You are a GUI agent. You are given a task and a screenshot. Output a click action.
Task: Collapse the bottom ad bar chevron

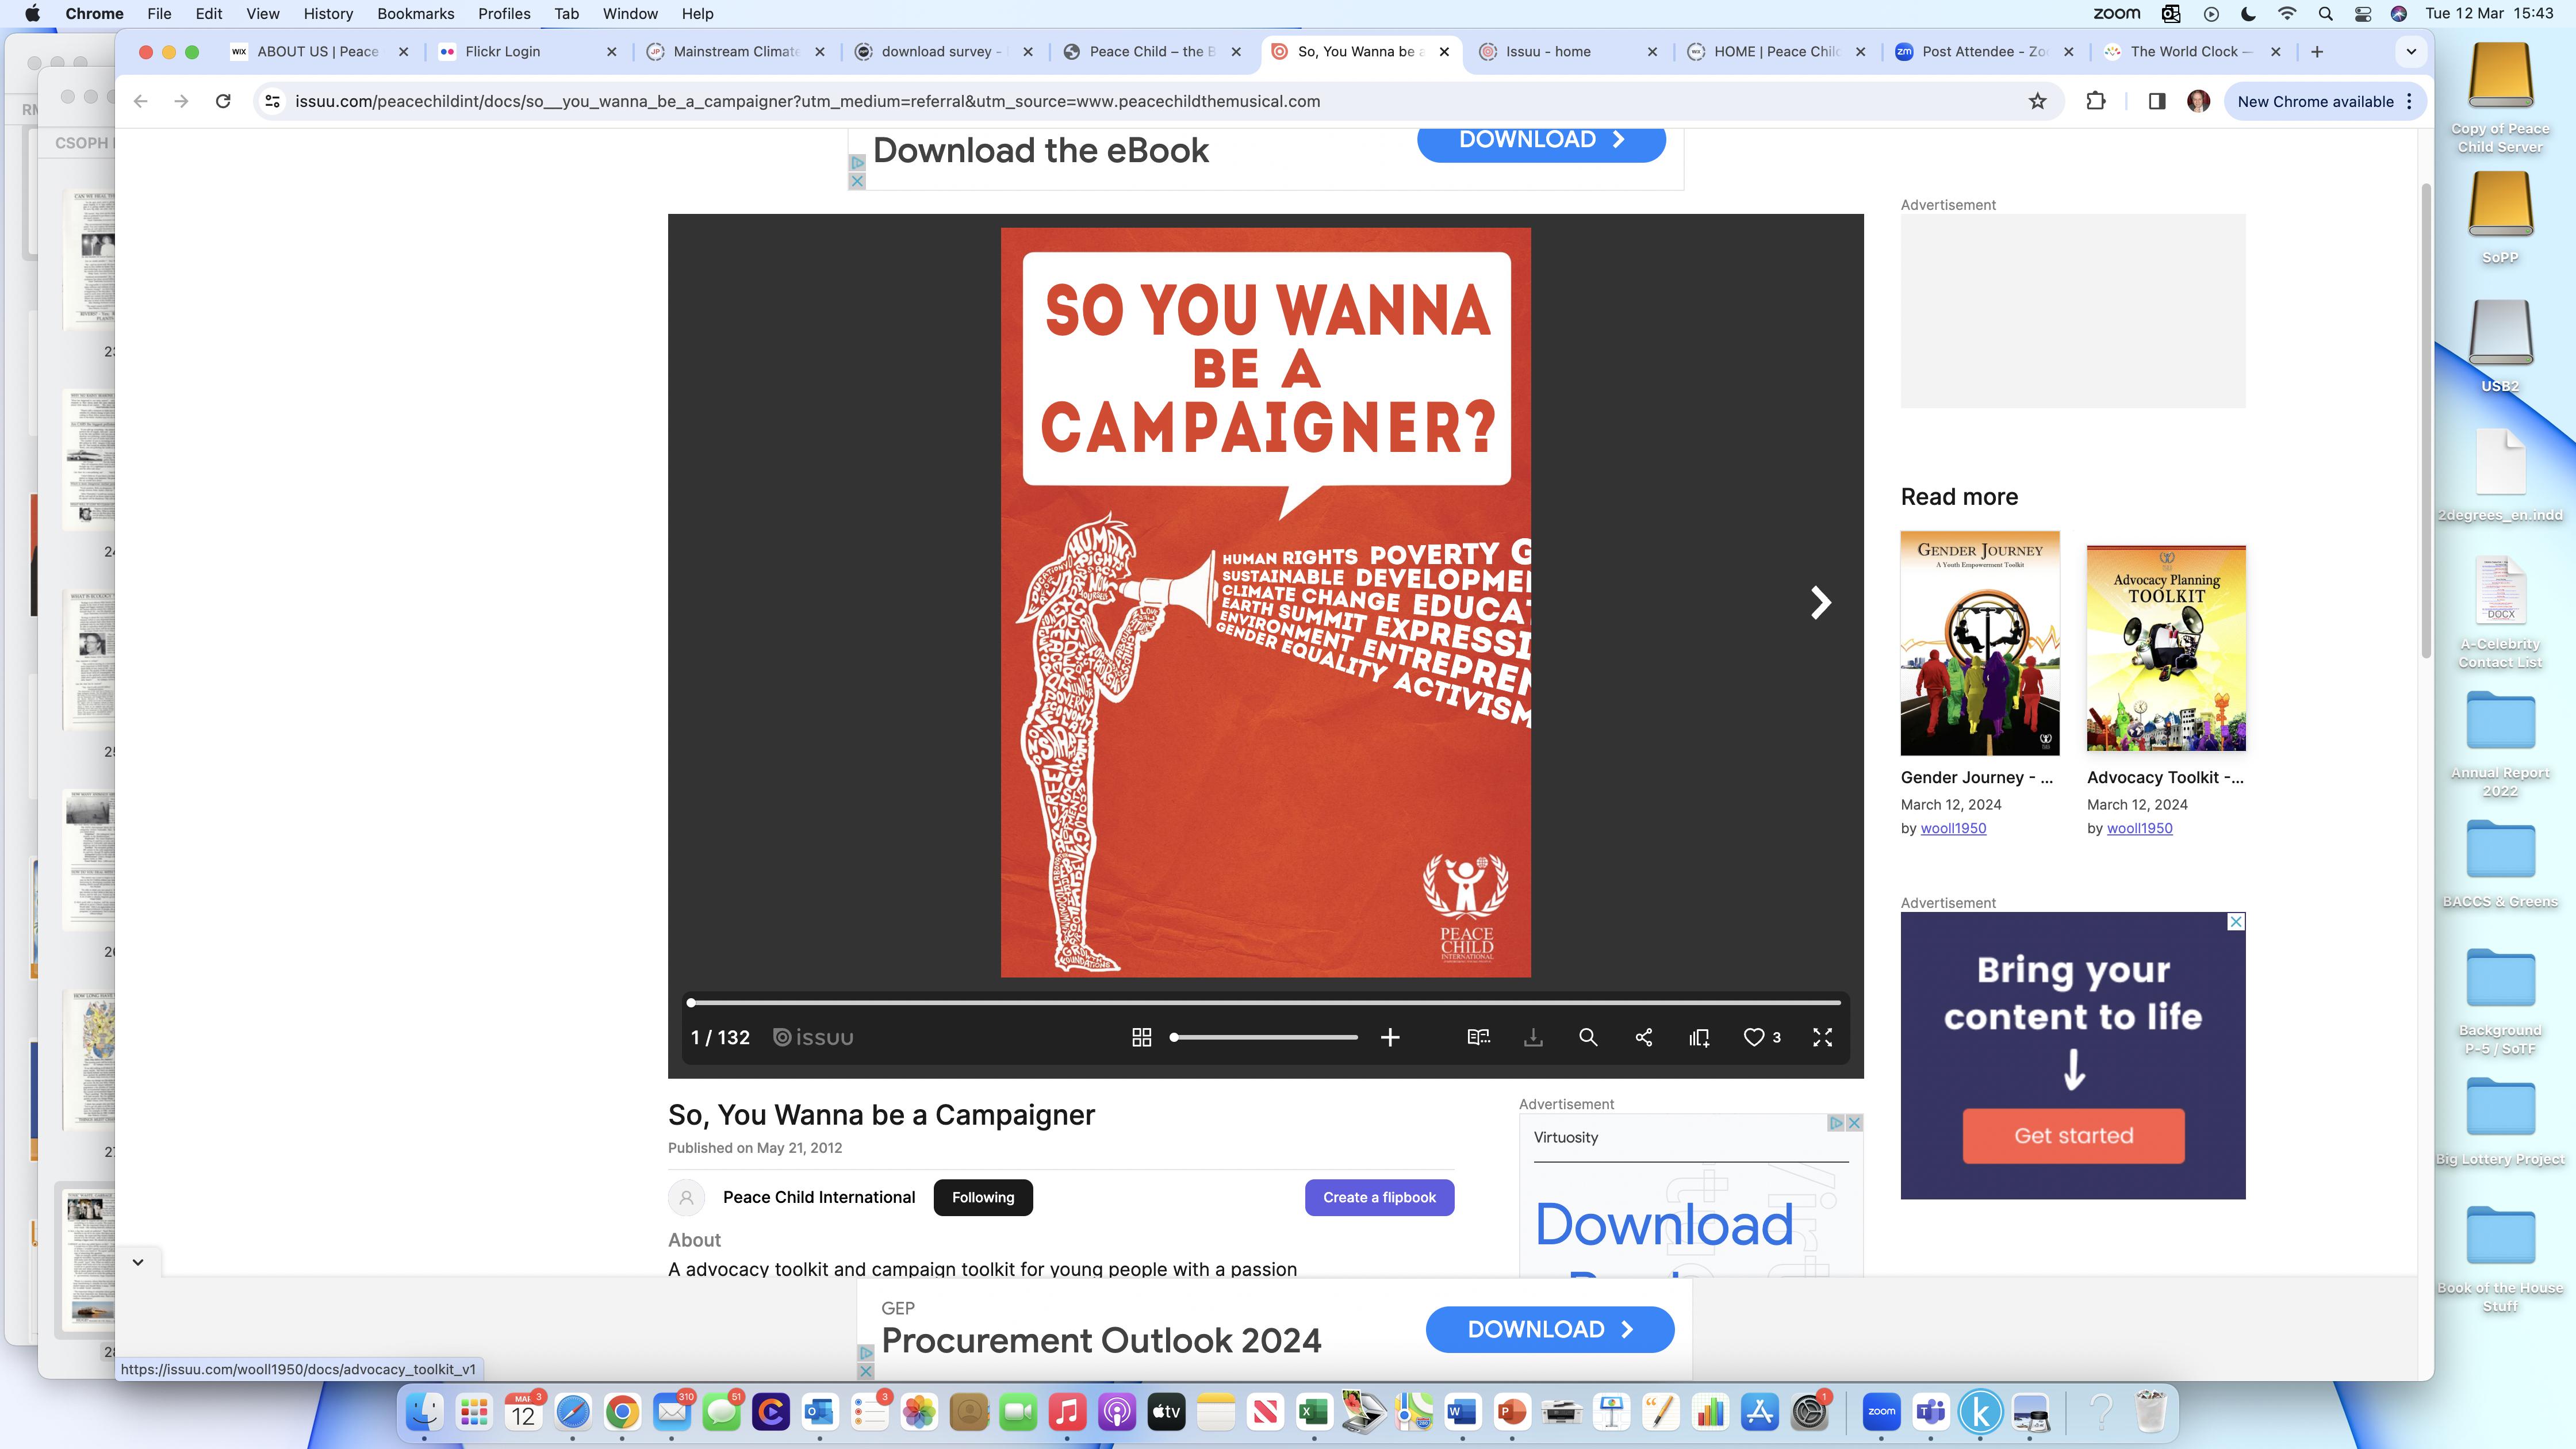point(138,1262)
